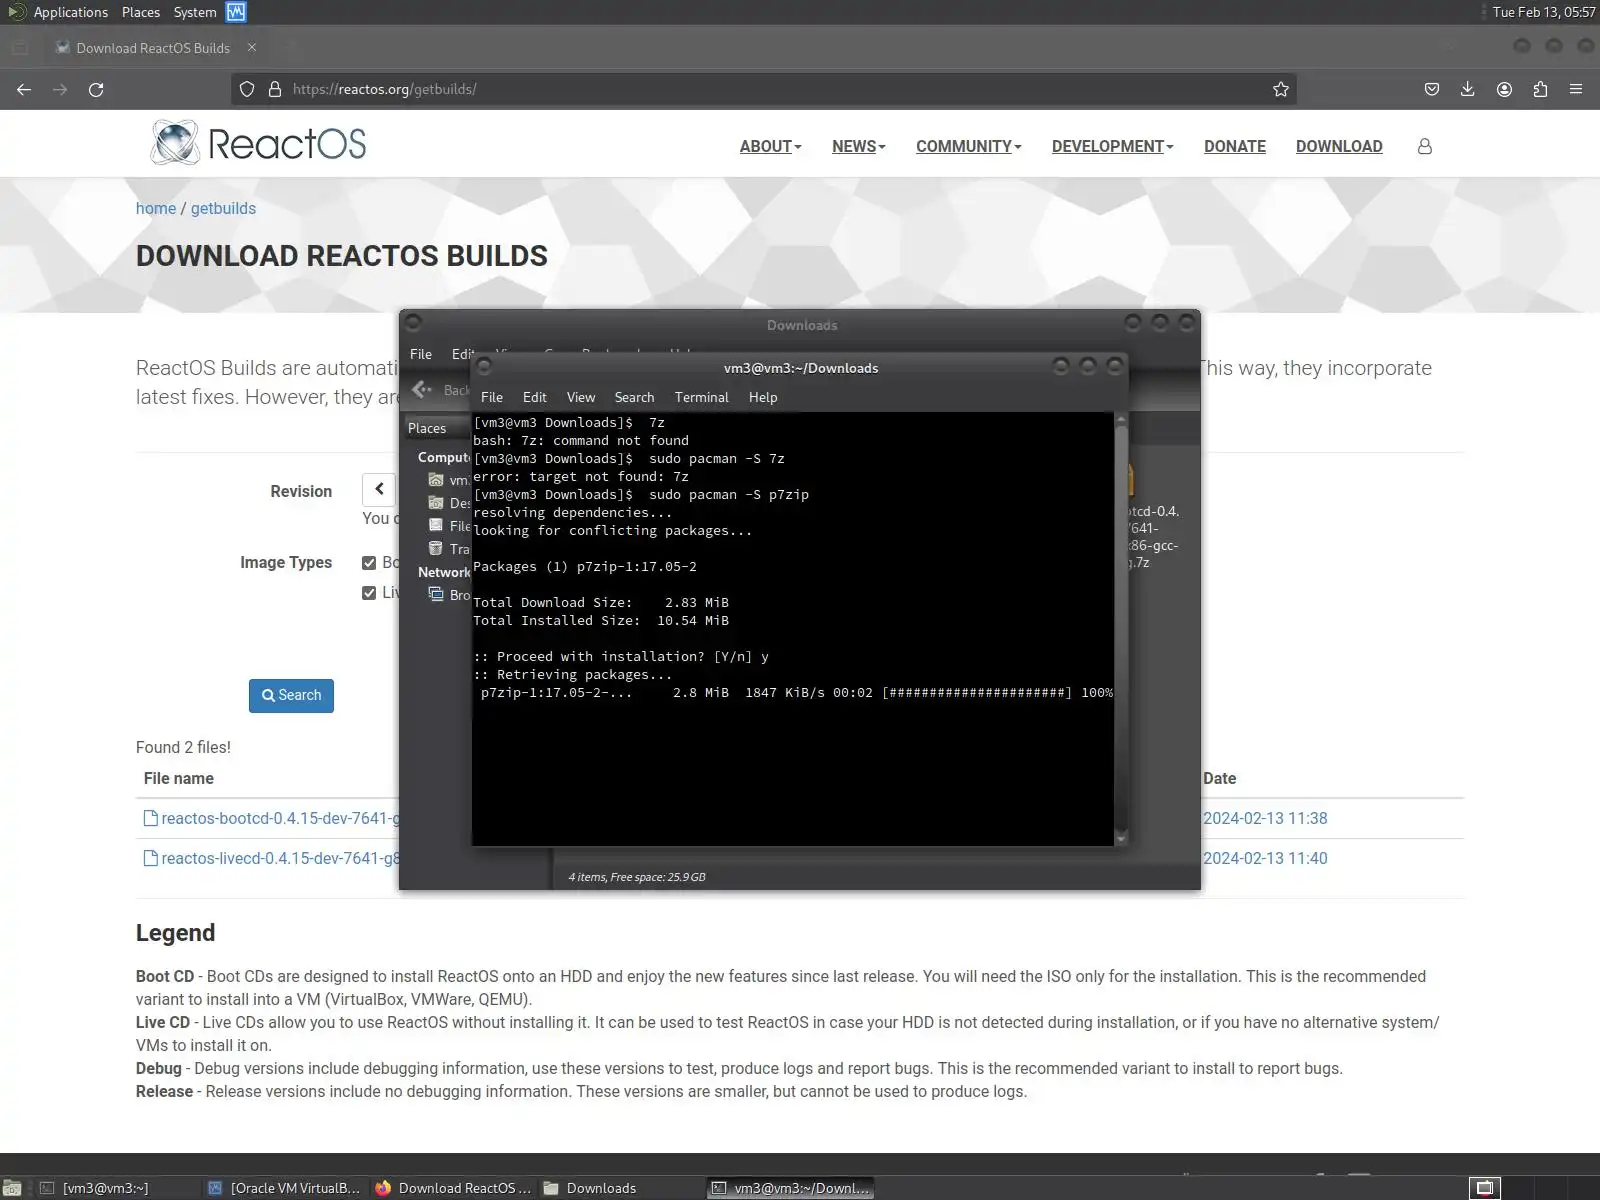Follow the home breadcrumb link
The height and width of the screenshot is (1200, 1600).
click(x=156, y=208)
